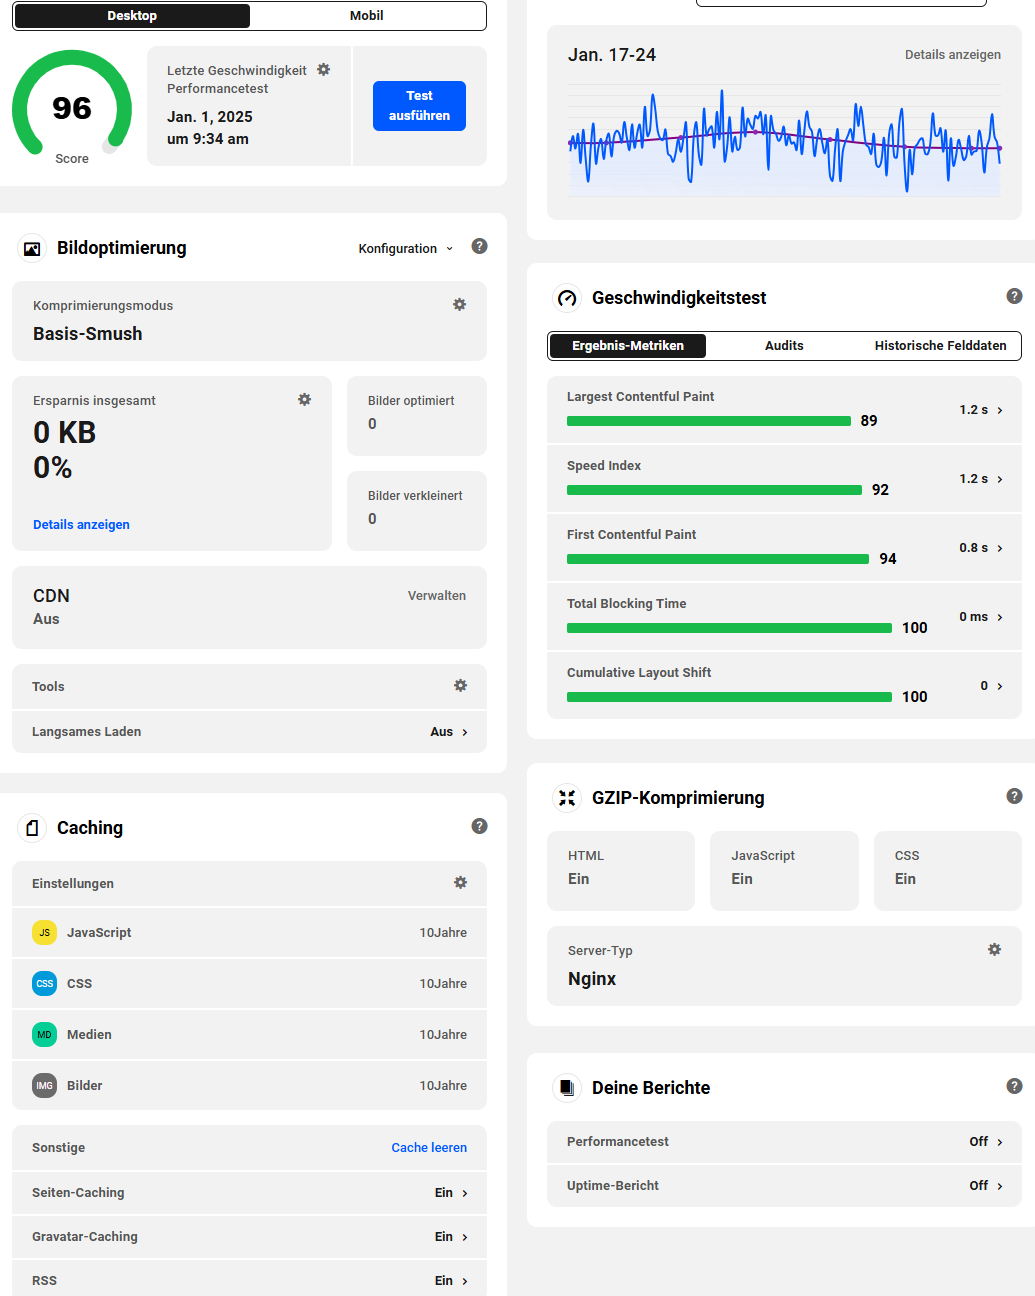Screen dimensions: 1035x1296
Task: Expand Largest Contentful Paint details chevron
Action: (x=1000, y=410)
